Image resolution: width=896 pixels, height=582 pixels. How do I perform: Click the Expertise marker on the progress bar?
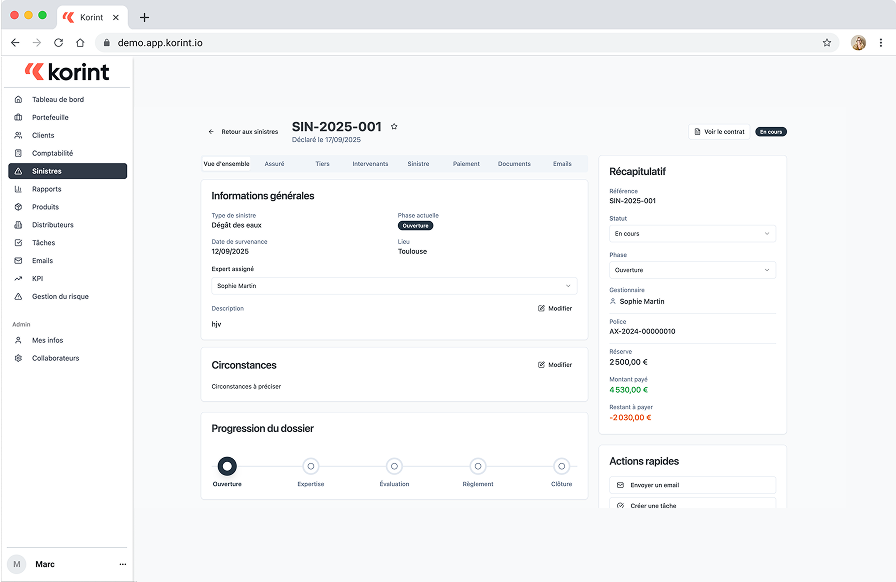pyautogui.click(x=311, y=465)
